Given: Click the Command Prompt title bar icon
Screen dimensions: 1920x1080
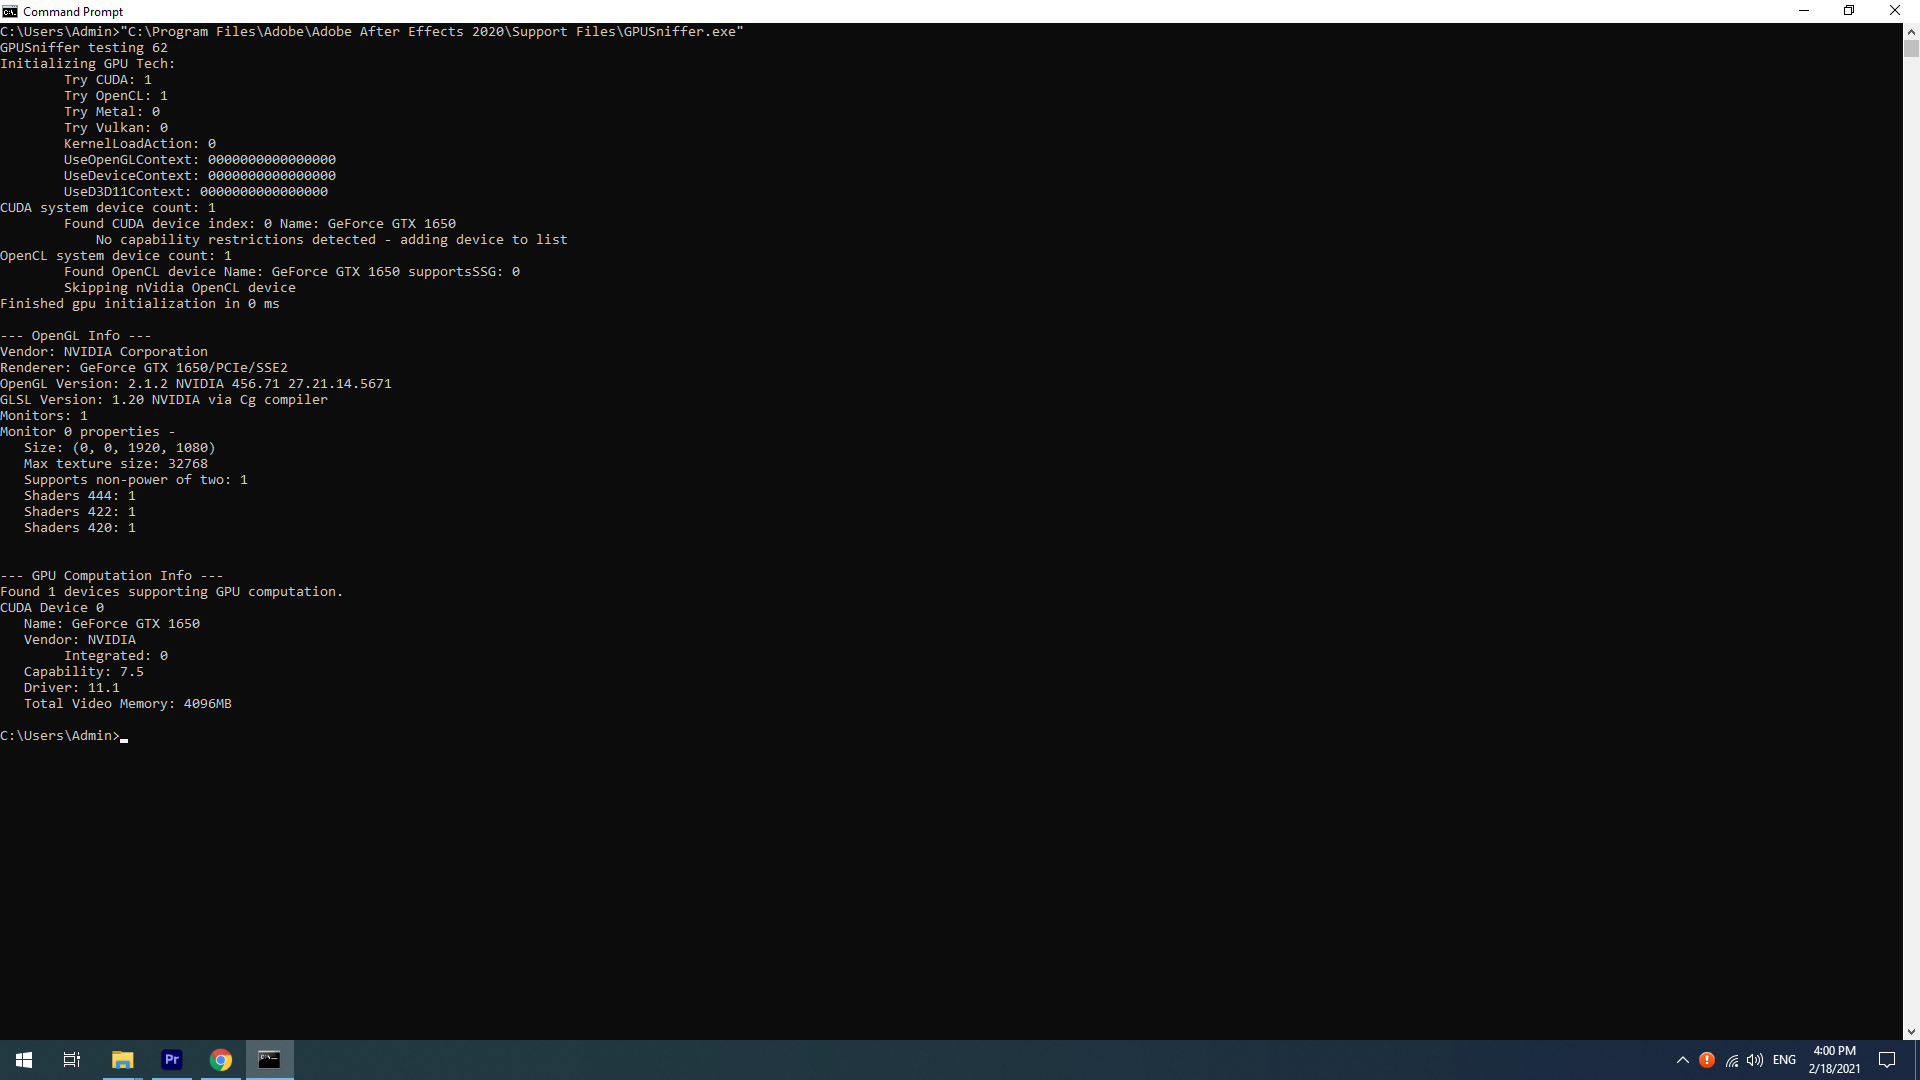Looking at the screenshot, I should click(x=10, y=11).
